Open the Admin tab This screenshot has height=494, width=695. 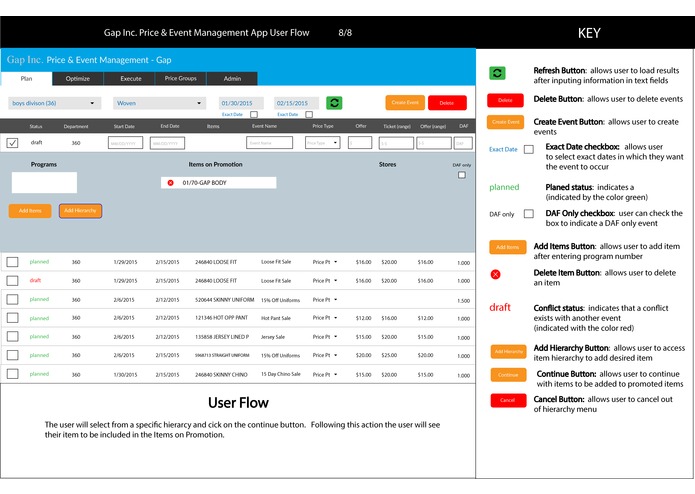click(232, 78)
